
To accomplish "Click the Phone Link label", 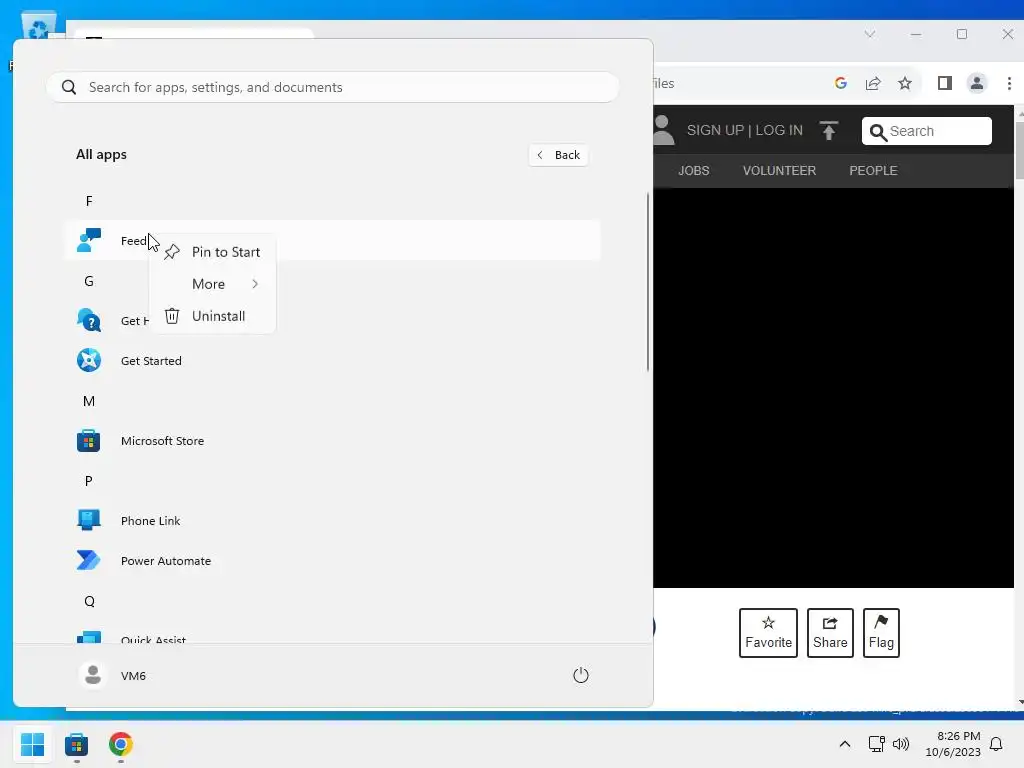I will point(150,521).
